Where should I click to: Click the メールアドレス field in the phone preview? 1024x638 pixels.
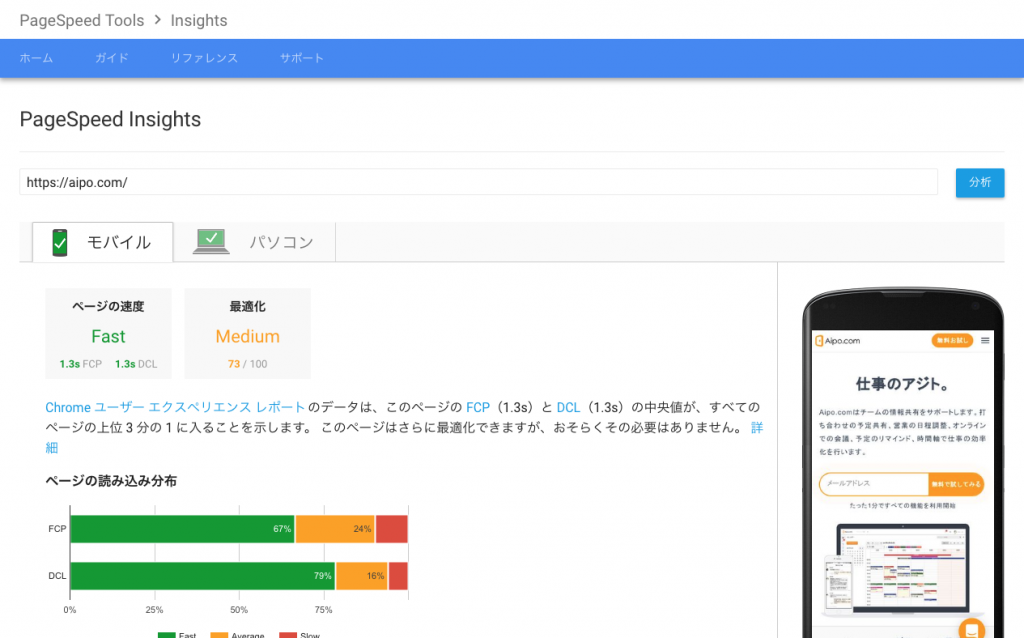click(874, 484)
